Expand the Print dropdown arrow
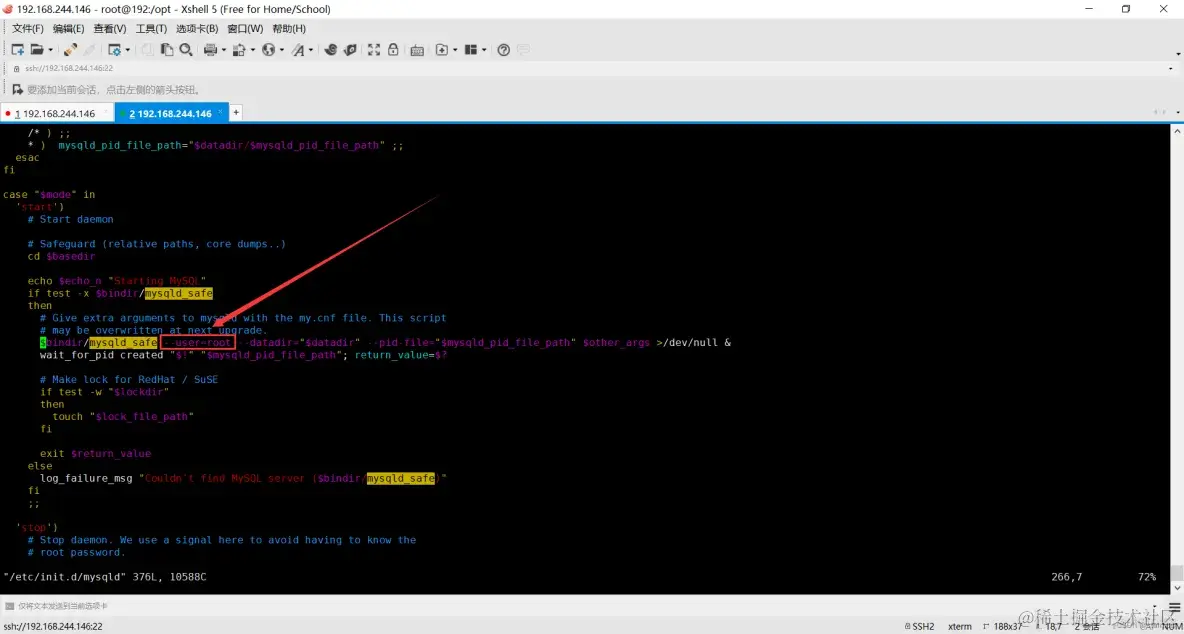The width and height of the screenshot is (1184, 634). pyautogui.click(x=224, y=50)
